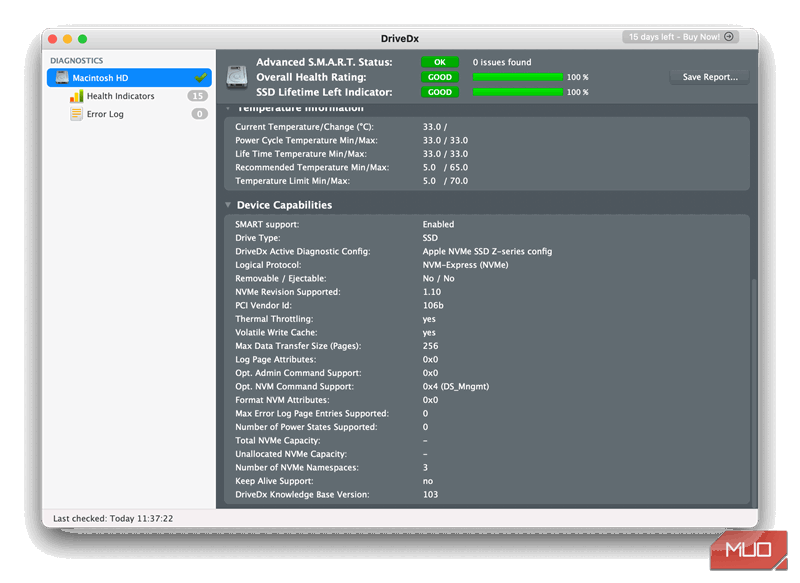Click the 'SMART support:' Enabled value
Image resolution: width=800 pixels, height=583 pixels.
pyautogui.click(x=438, y=224)
